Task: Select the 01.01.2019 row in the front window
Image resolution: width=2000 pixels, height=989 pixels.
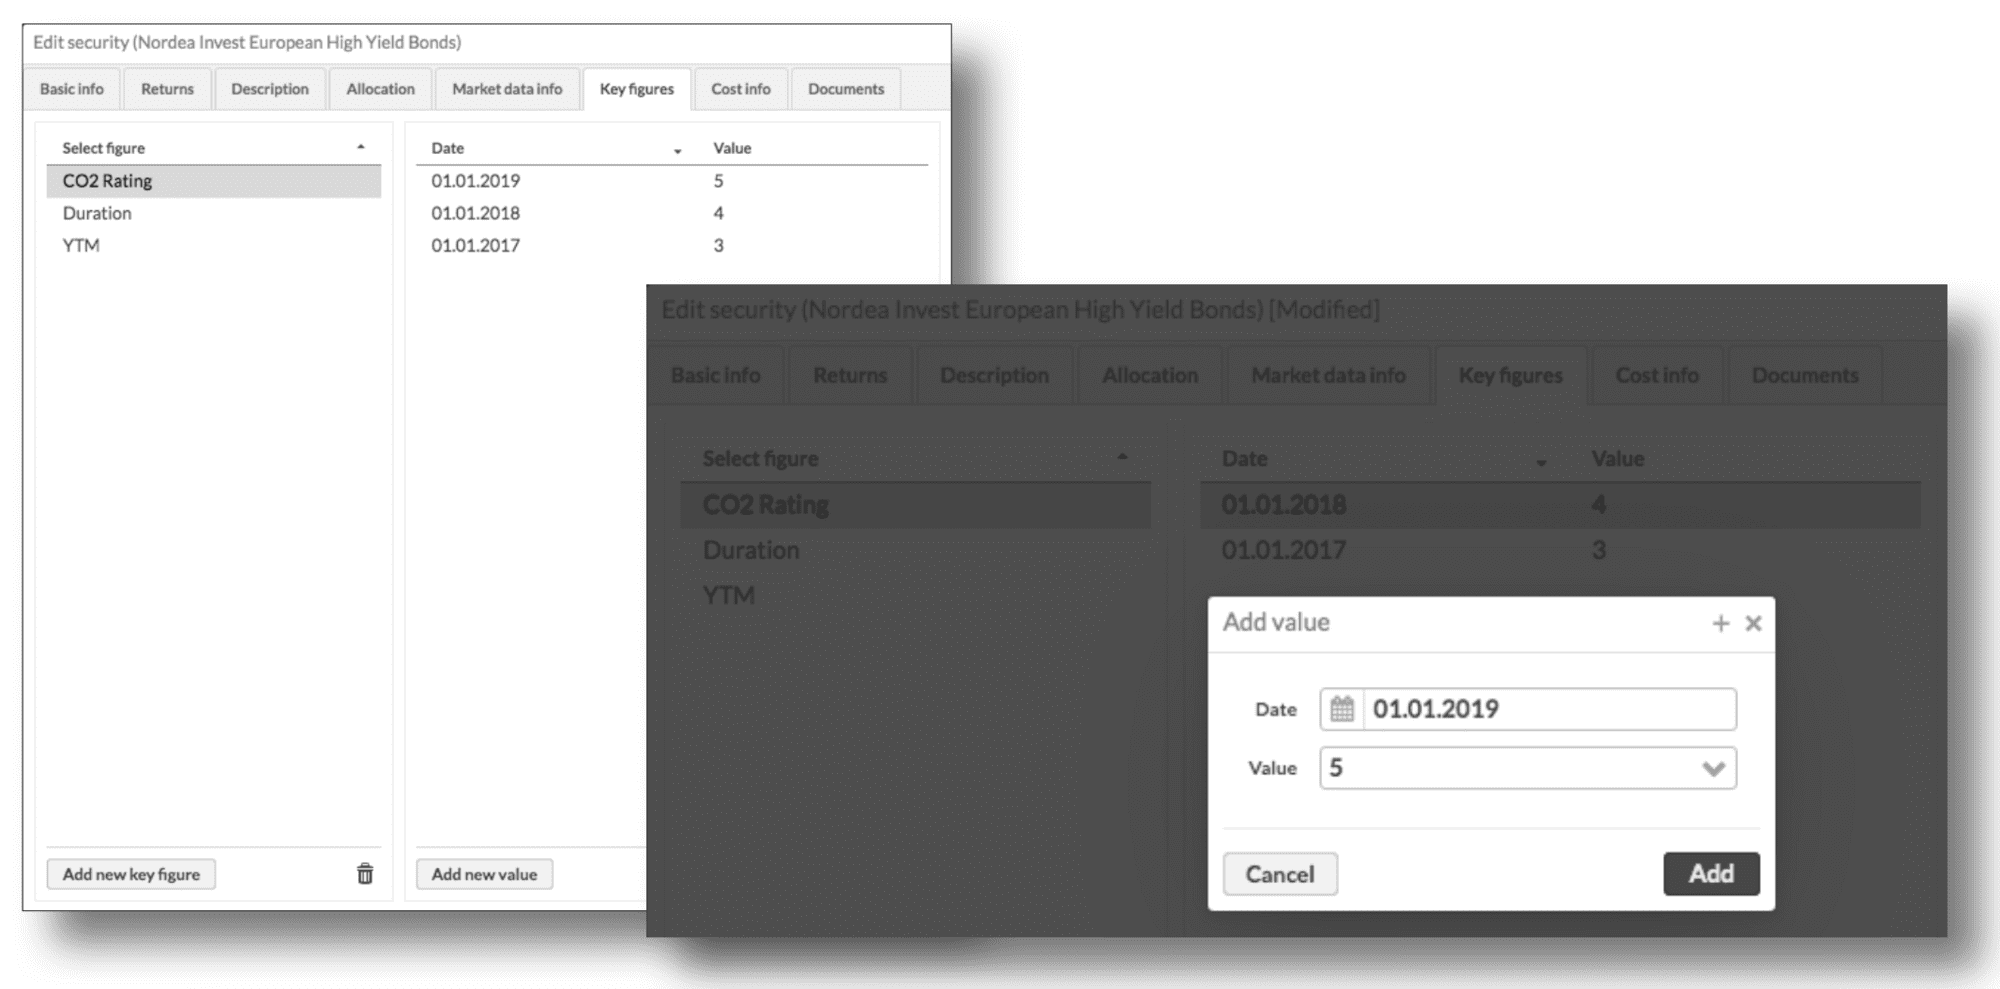Action: click(x=672, y=181)
